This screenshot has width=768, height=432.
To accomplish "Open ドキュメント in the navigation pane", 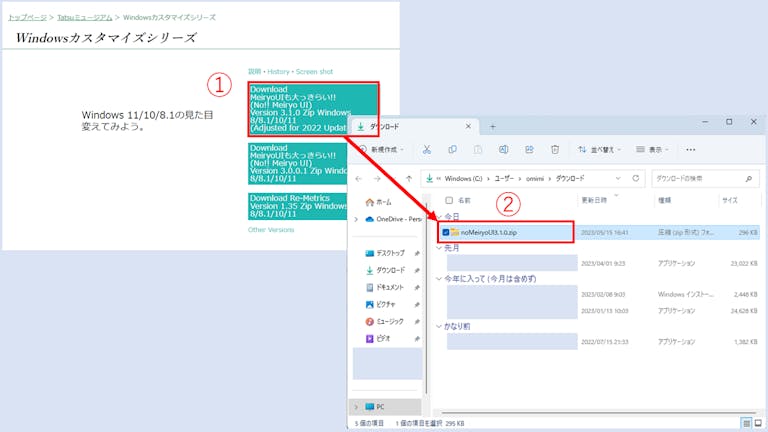I will pos(385,288).
